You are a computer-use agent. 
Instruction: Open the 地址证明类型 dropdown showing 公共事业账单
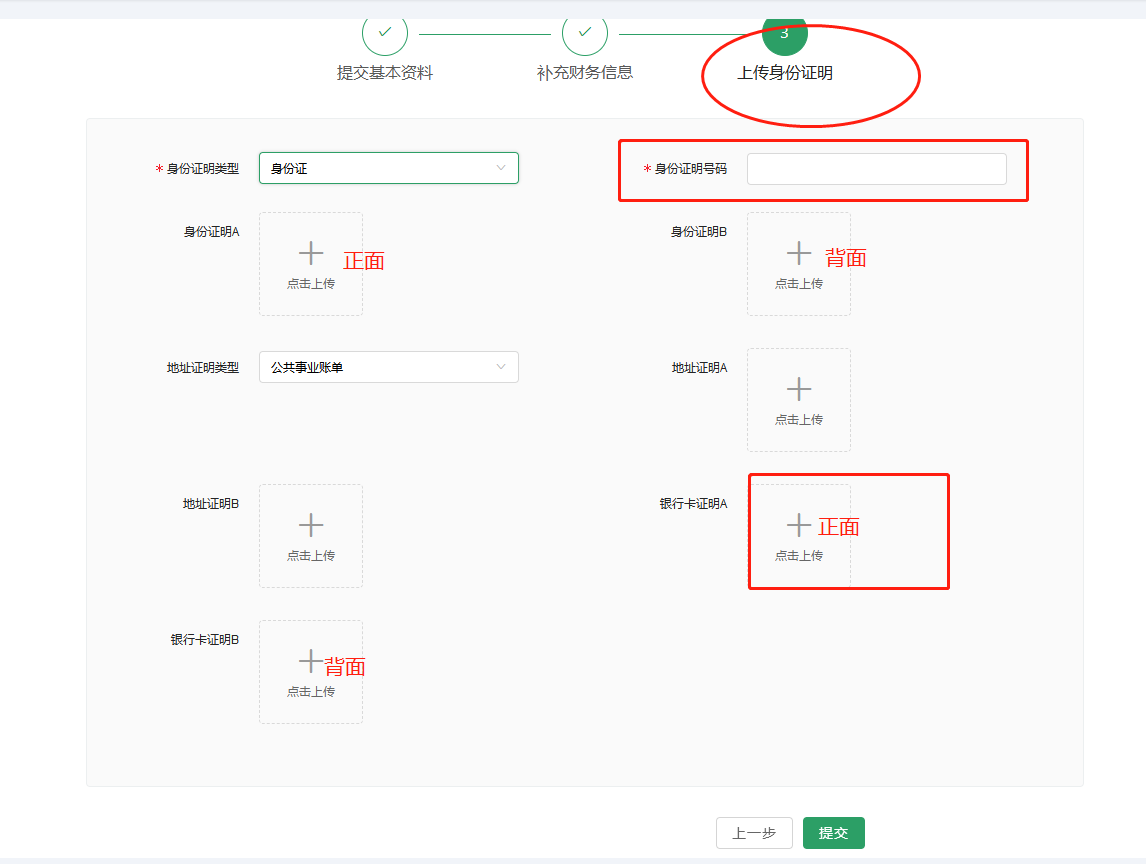click(388, 367)
